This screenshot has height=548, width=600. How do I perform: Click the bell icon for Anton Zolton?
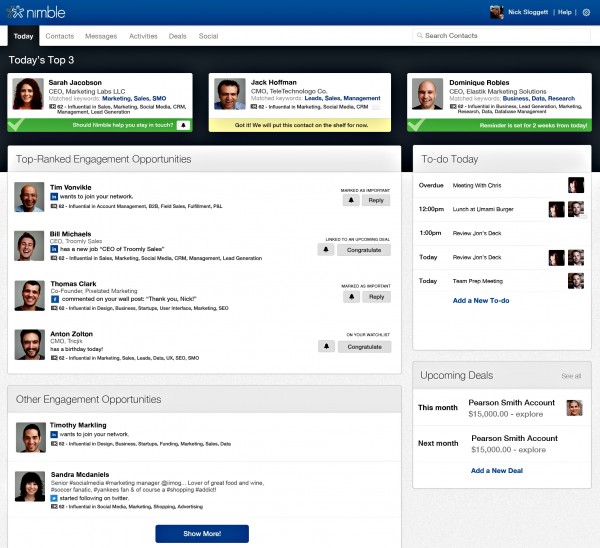(326, 347)
